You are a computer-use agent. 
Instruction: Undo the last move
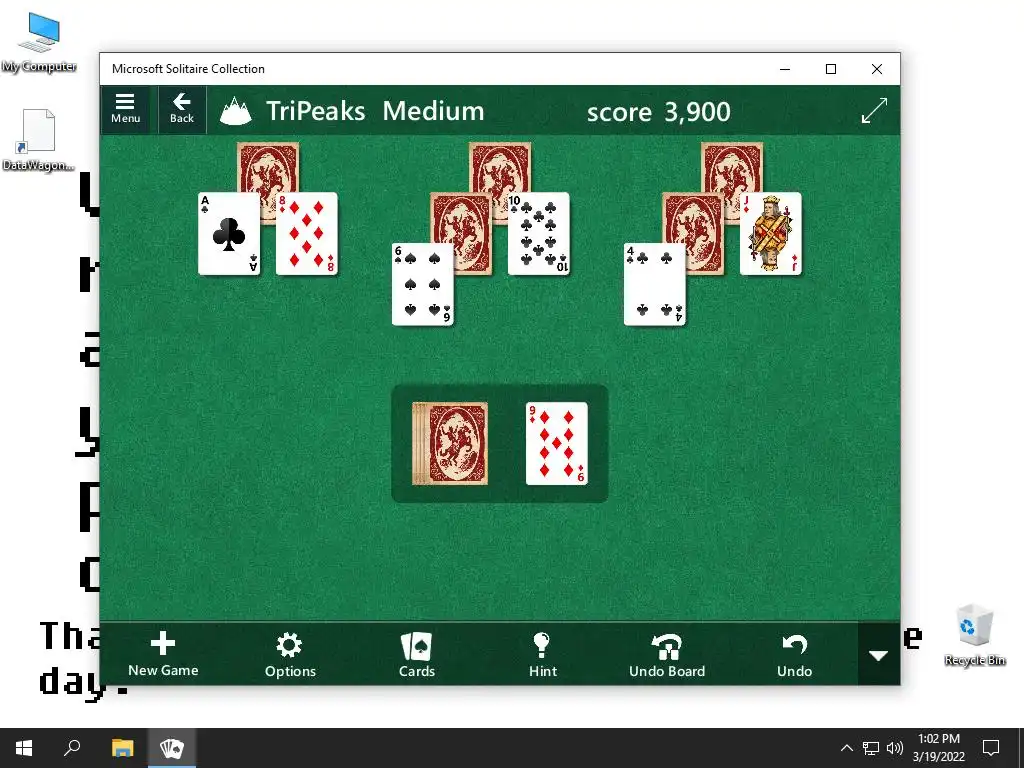[794, 654]
